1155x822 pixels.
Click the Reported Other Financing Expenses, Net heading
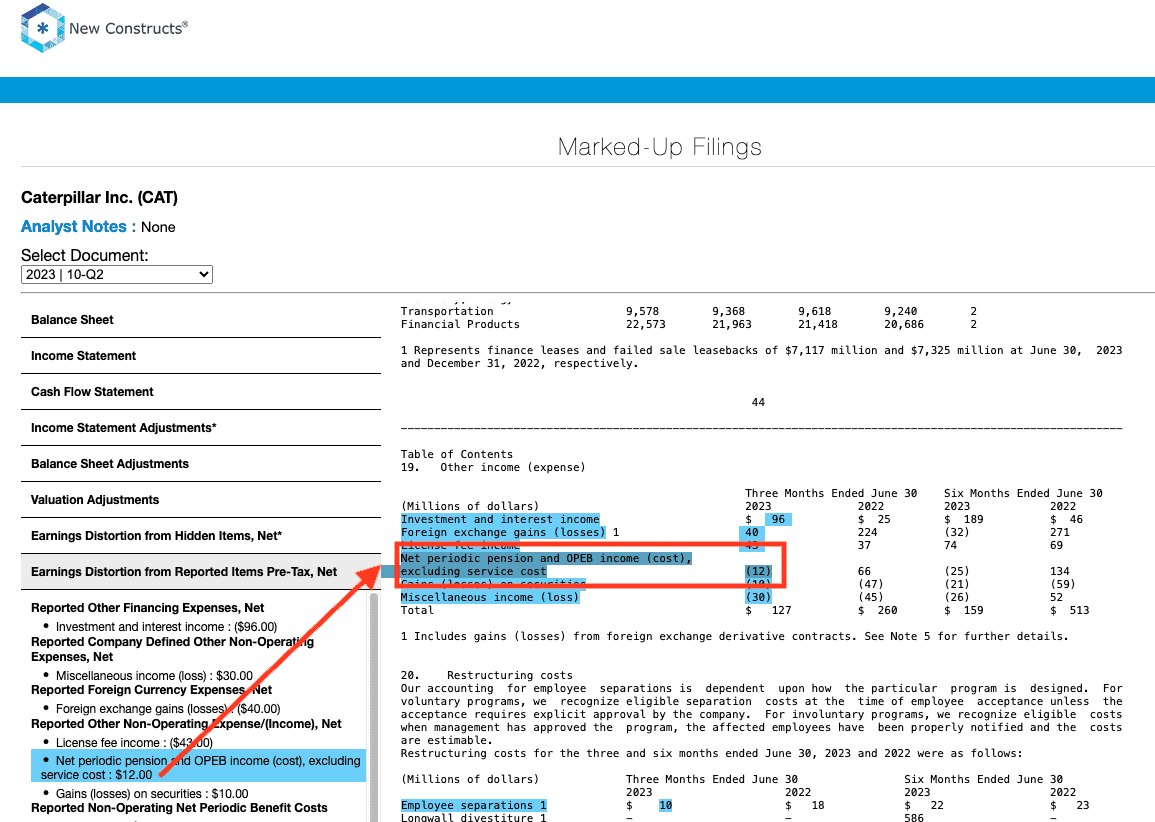[x=147, y=608]
